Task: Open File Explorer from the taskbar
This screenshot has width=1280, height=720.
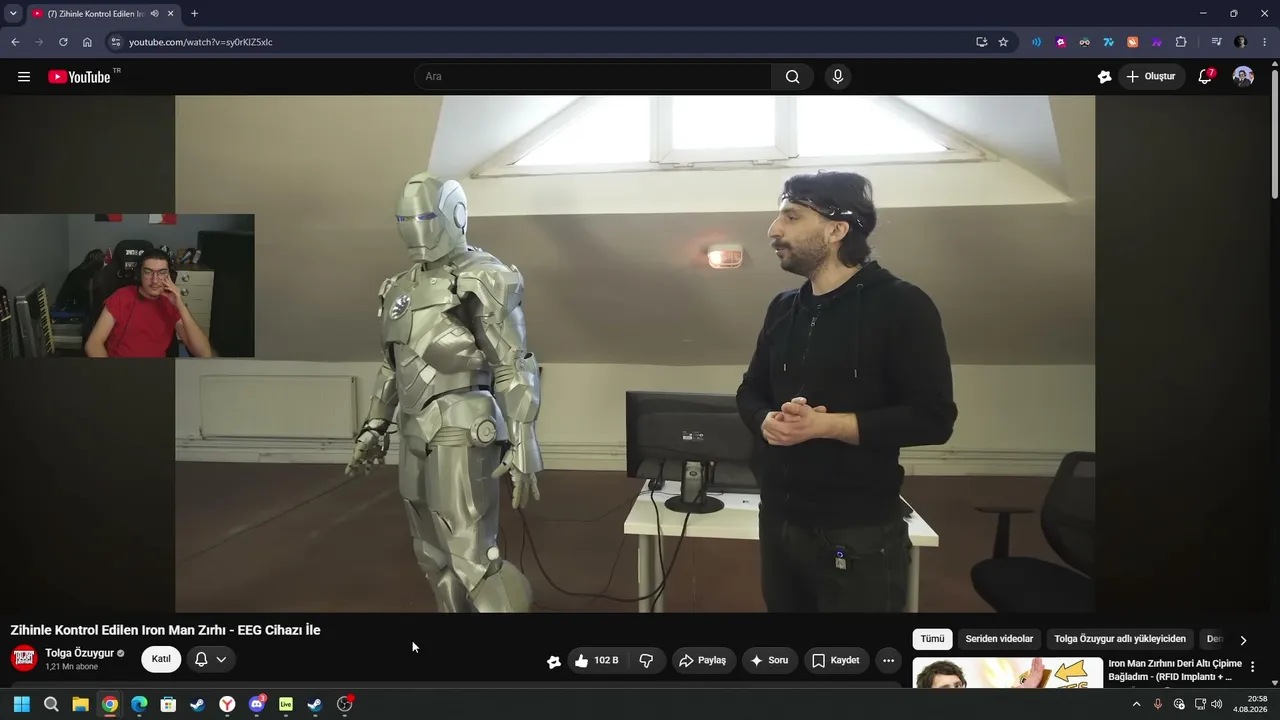Action: pos(80,704)
